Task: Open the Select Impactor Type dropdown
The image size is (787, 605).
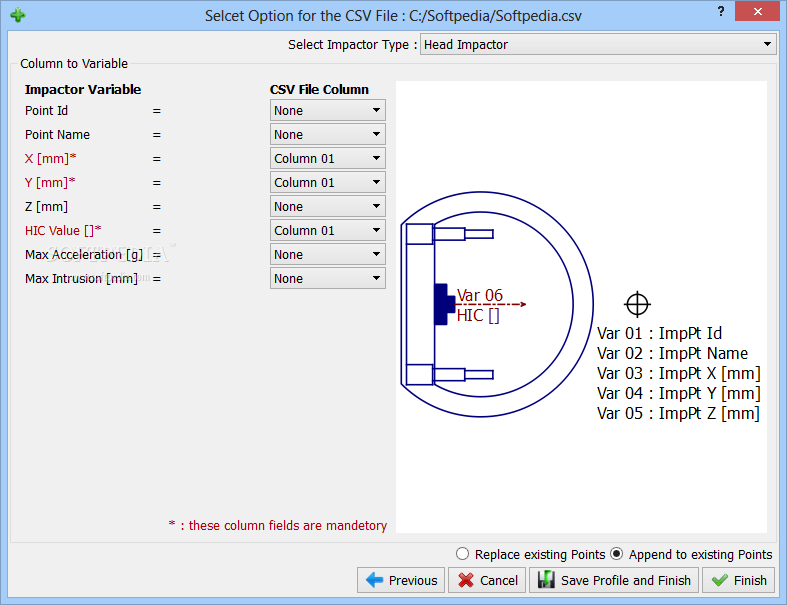Action: click(598, 45)
